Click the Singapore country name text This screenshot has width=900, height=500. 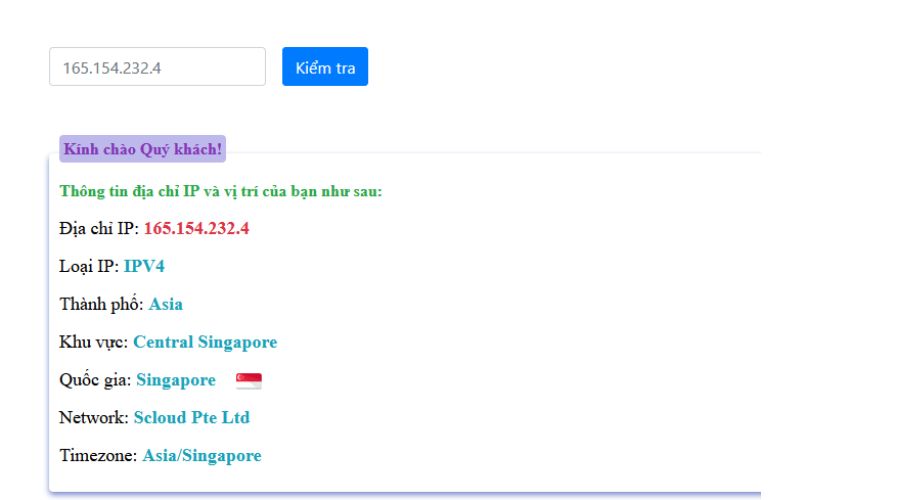pyautogui.click(x=176, y=380)
